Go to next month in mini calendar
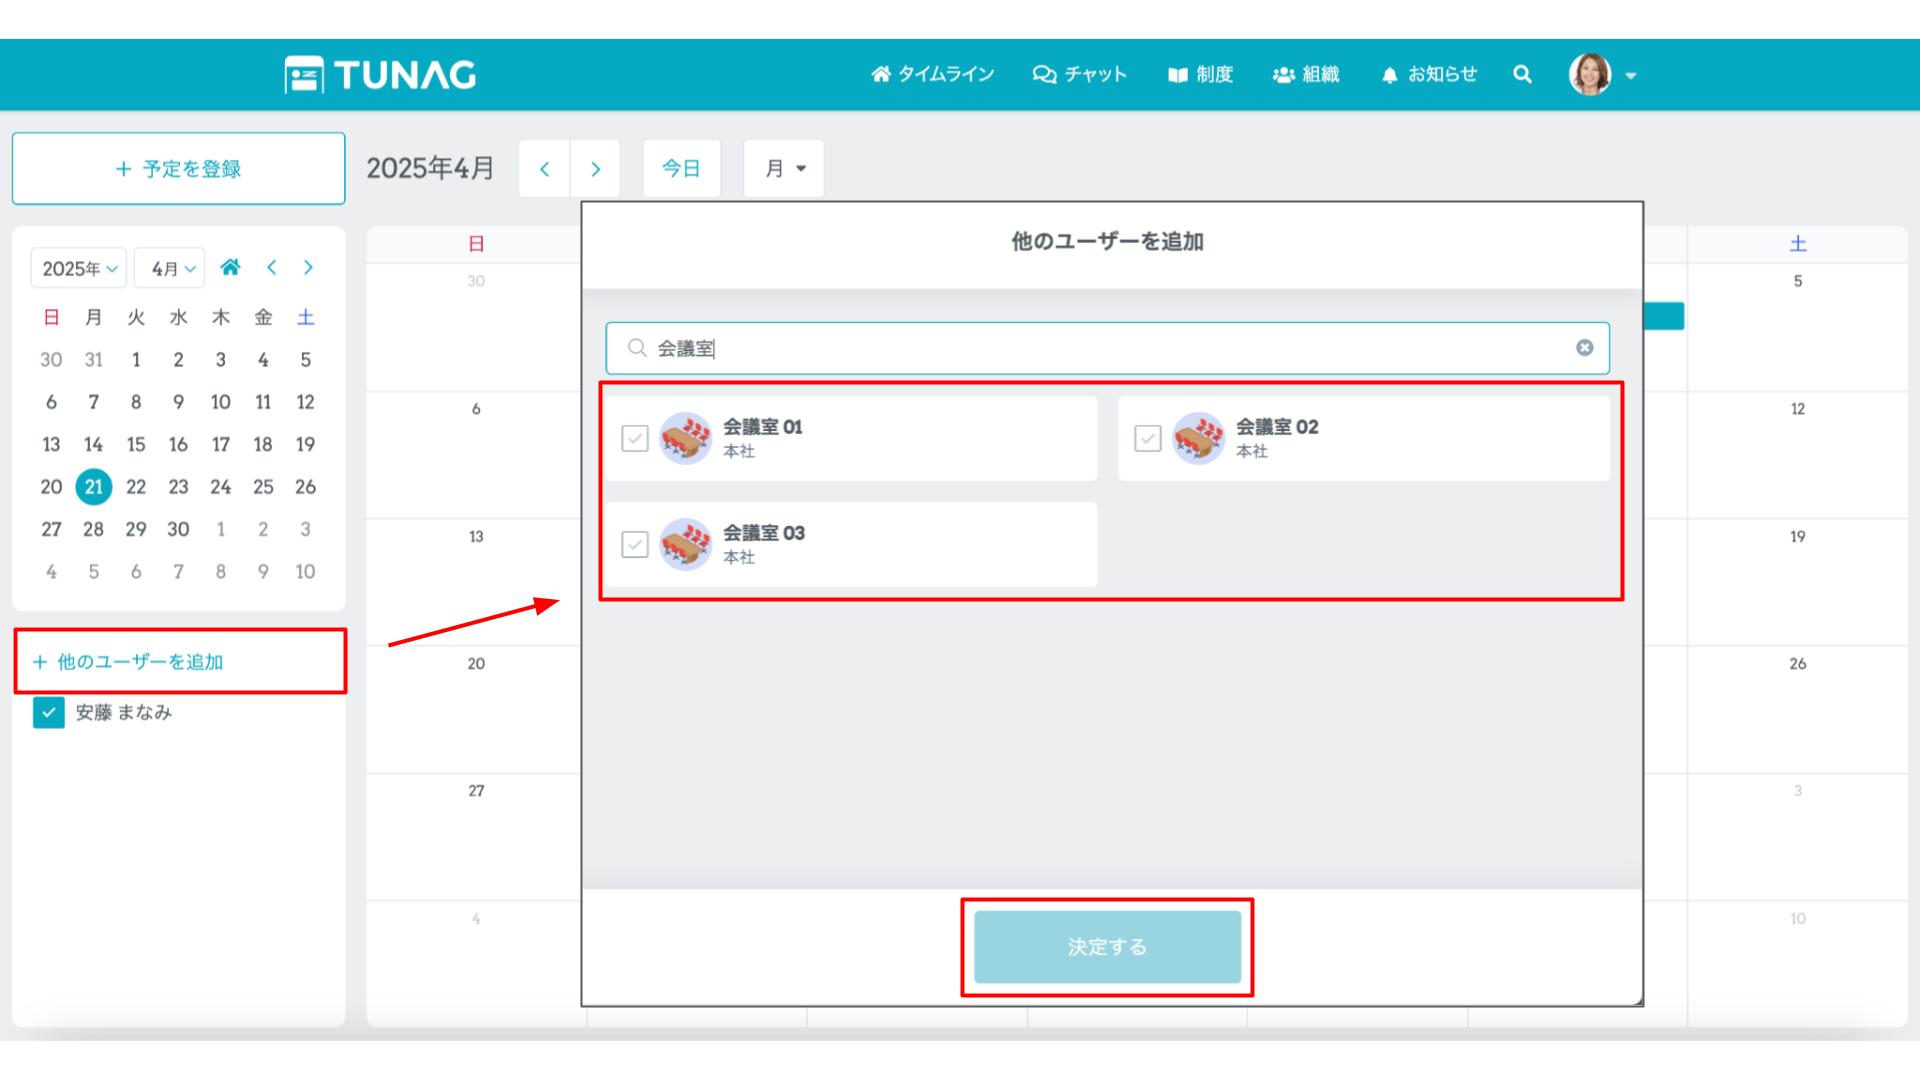1920x1080 pixels. click(x=308, y=267)
